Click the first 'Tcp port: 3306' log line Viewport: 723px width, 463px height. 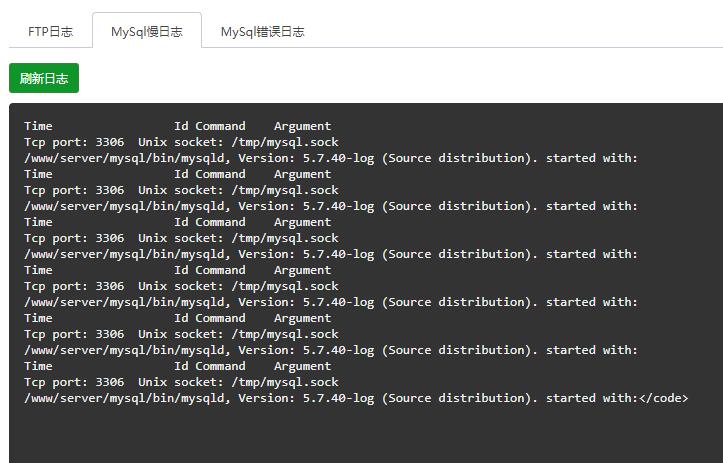[x=181, y=142]
